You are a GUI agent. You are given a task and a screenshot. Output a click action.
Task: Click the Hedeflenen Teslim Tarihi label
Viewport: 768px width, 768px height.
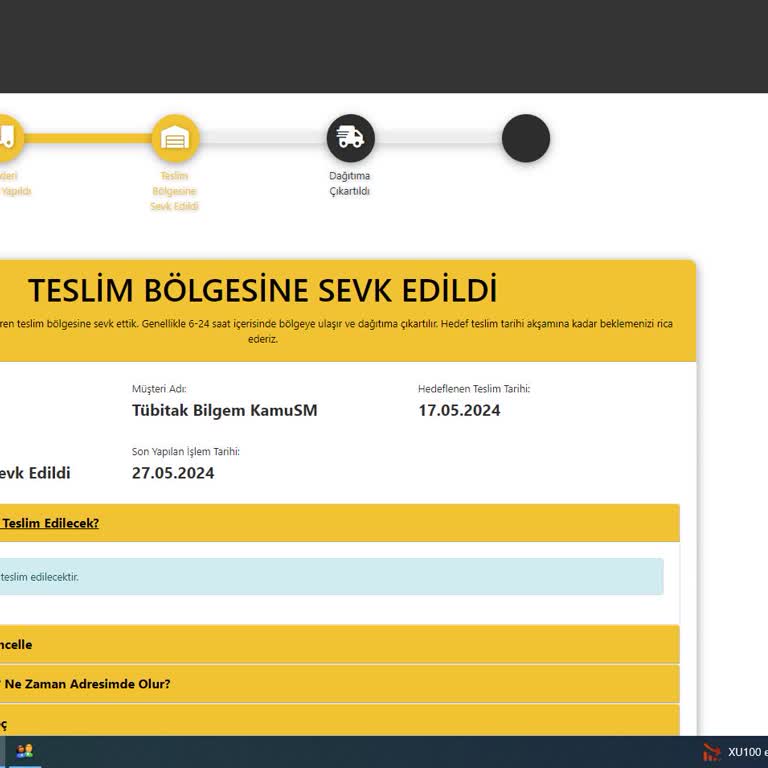point(474,389)
